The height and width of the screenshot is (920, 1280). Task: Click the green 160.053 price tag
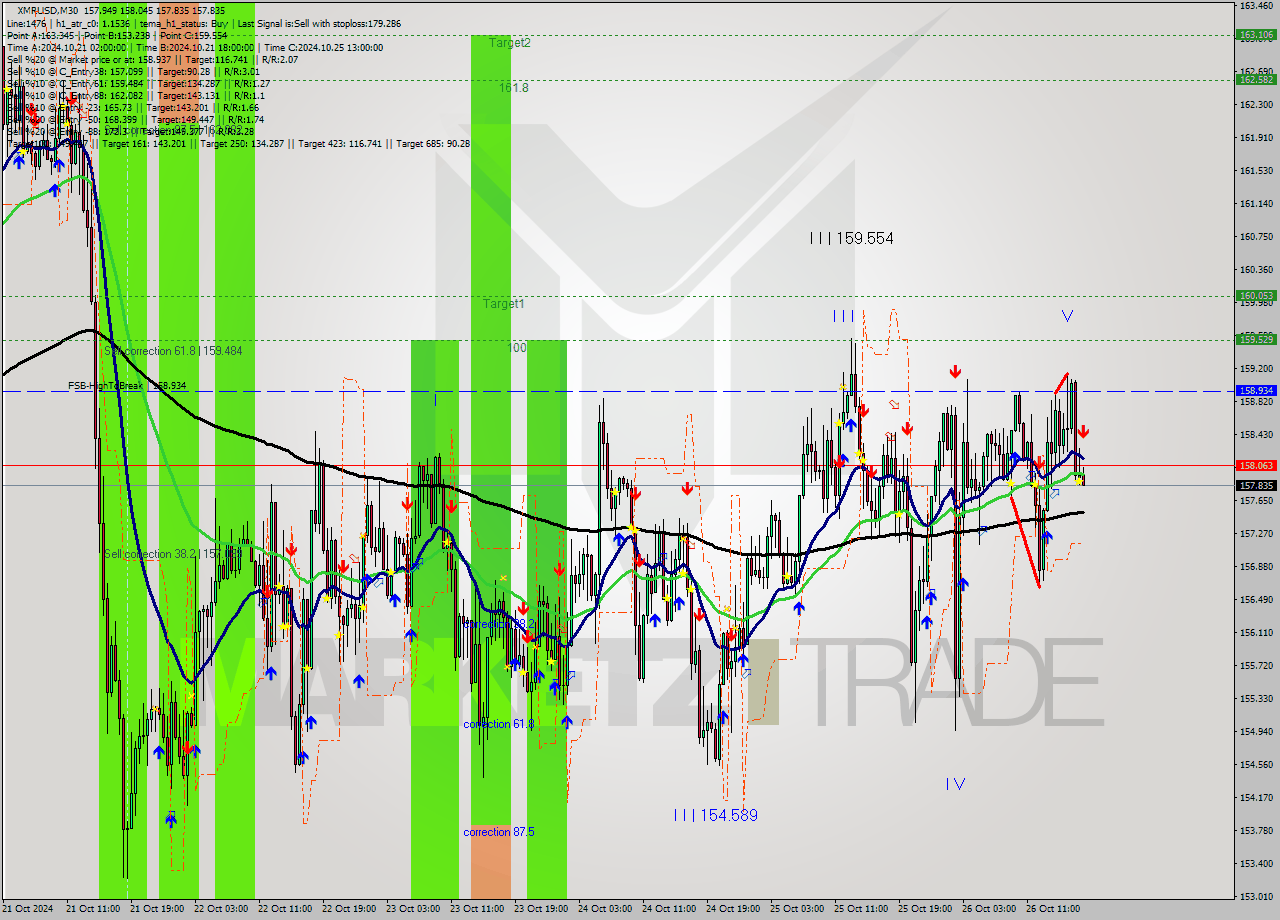tap(1256, 295)
